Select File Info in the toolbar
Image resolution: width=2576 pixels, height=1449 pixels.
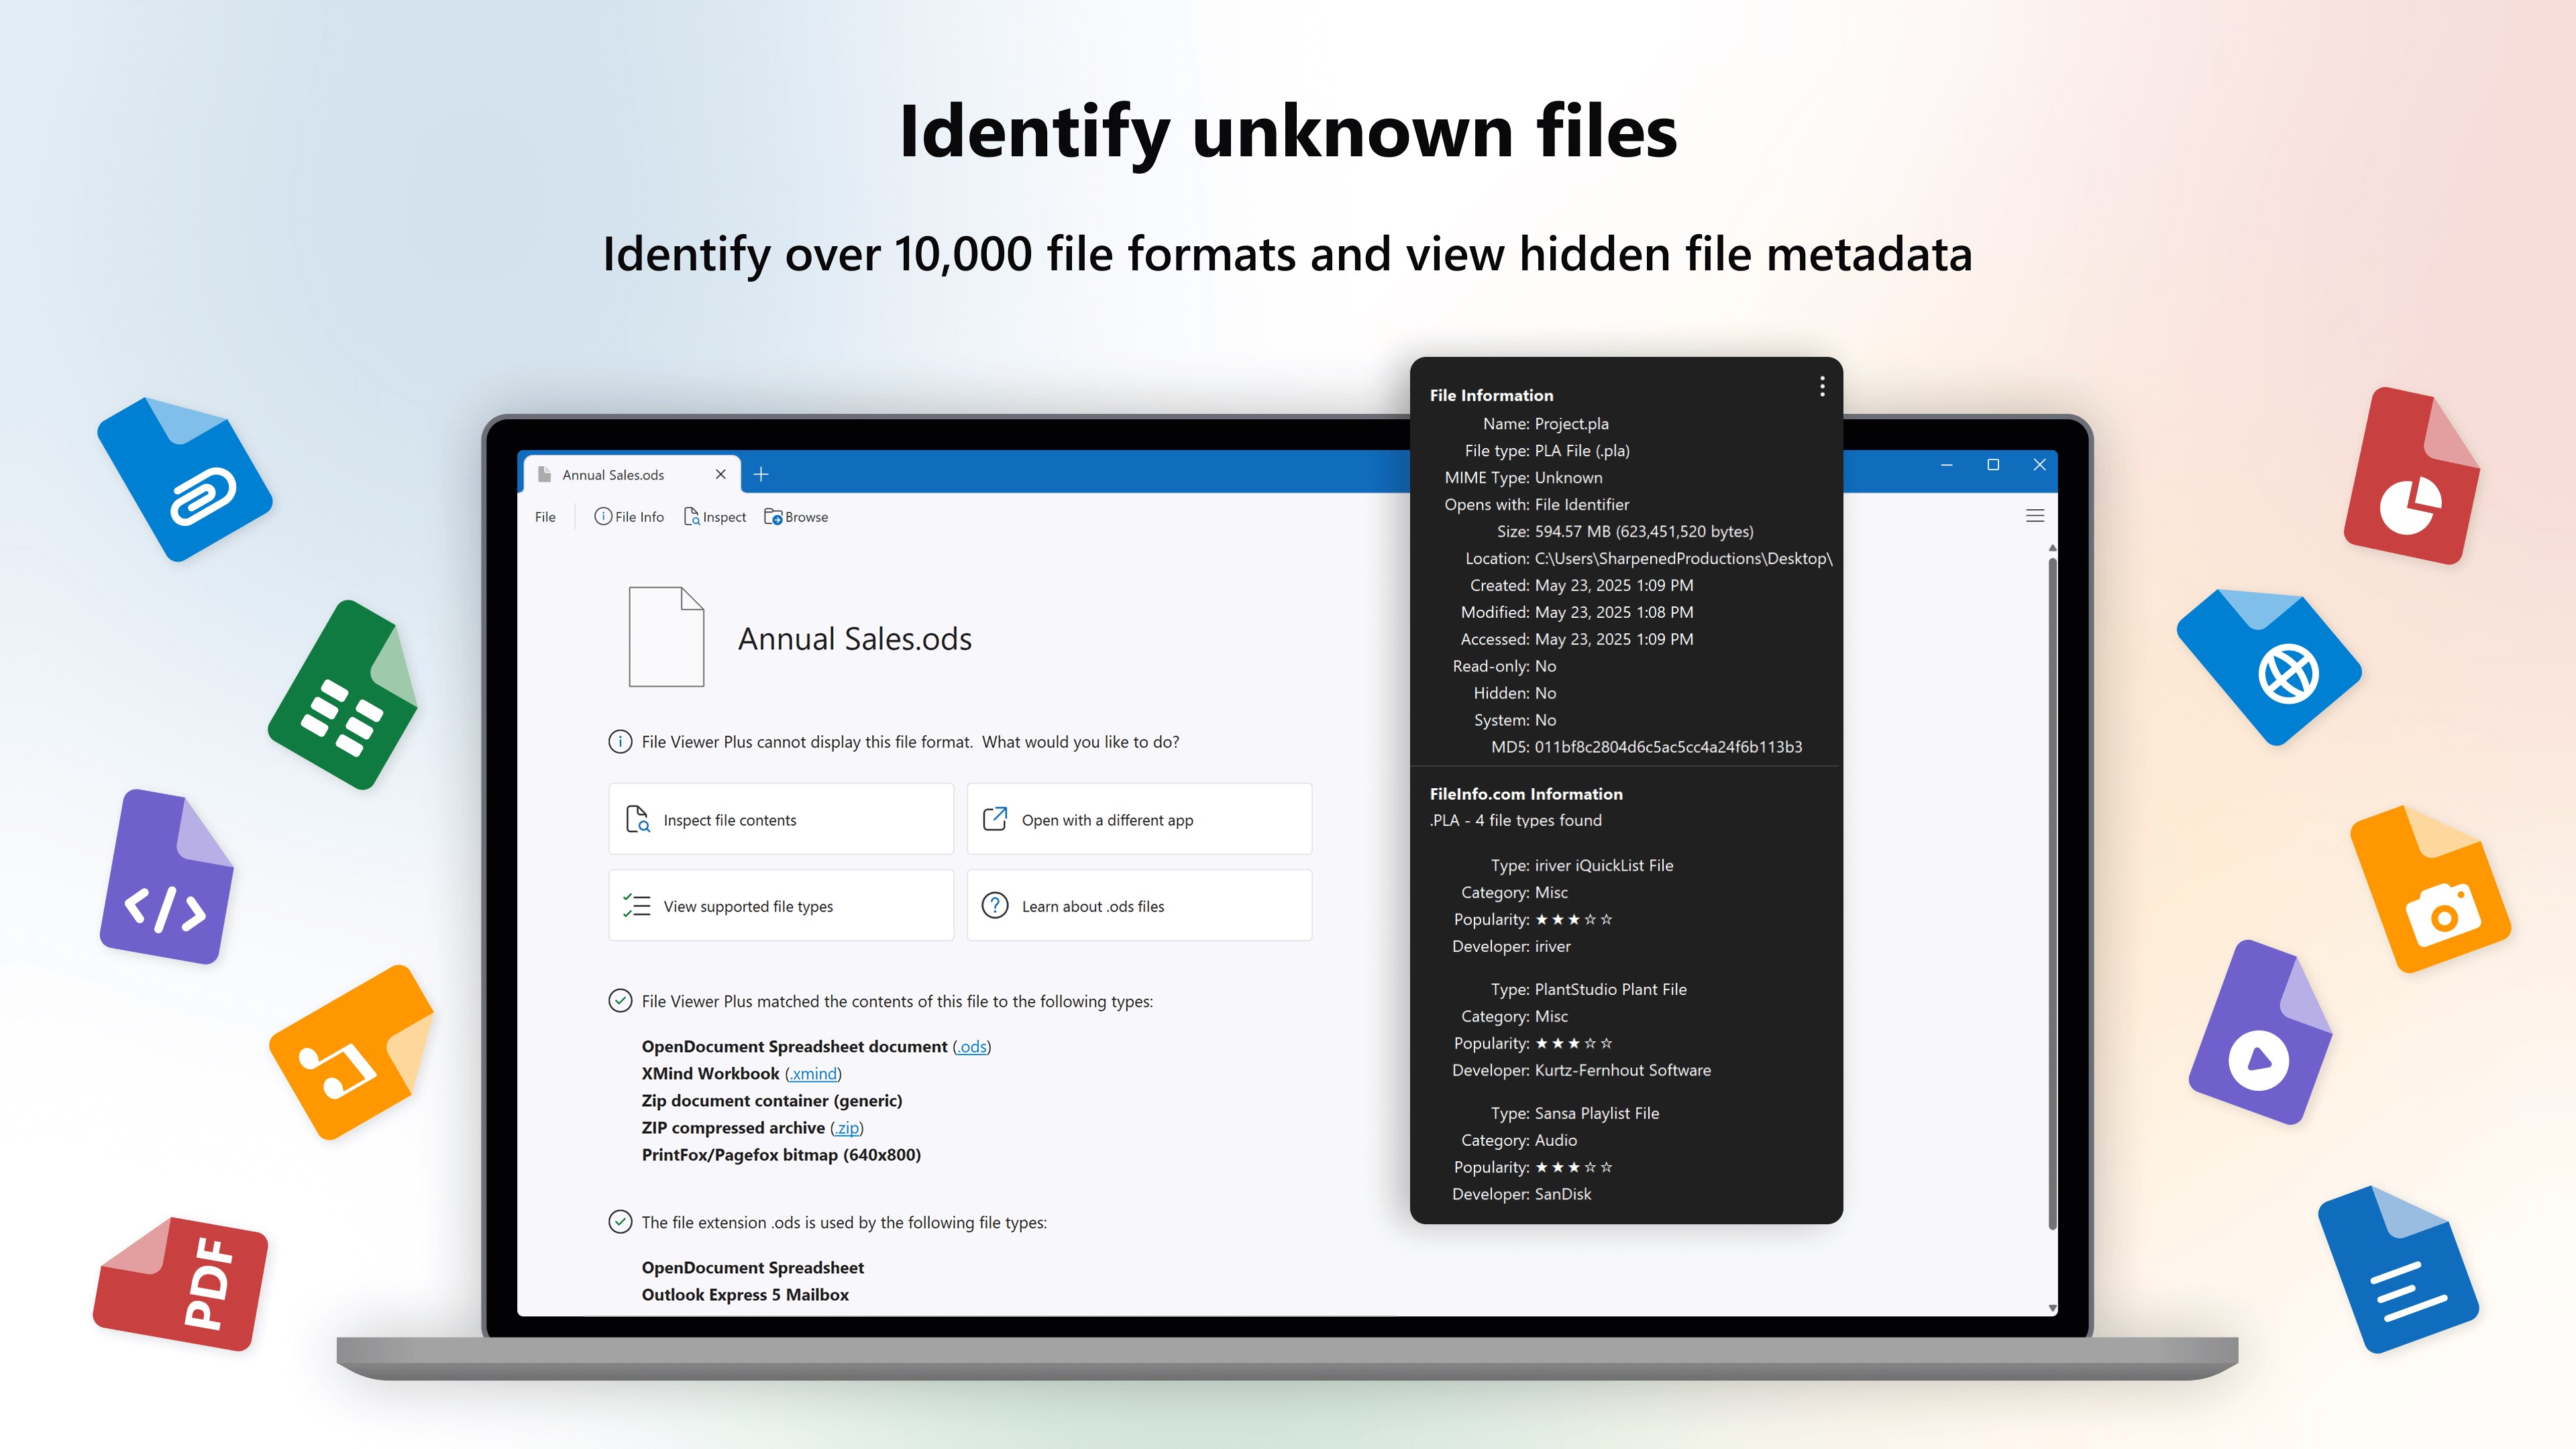tap(629, 517)
